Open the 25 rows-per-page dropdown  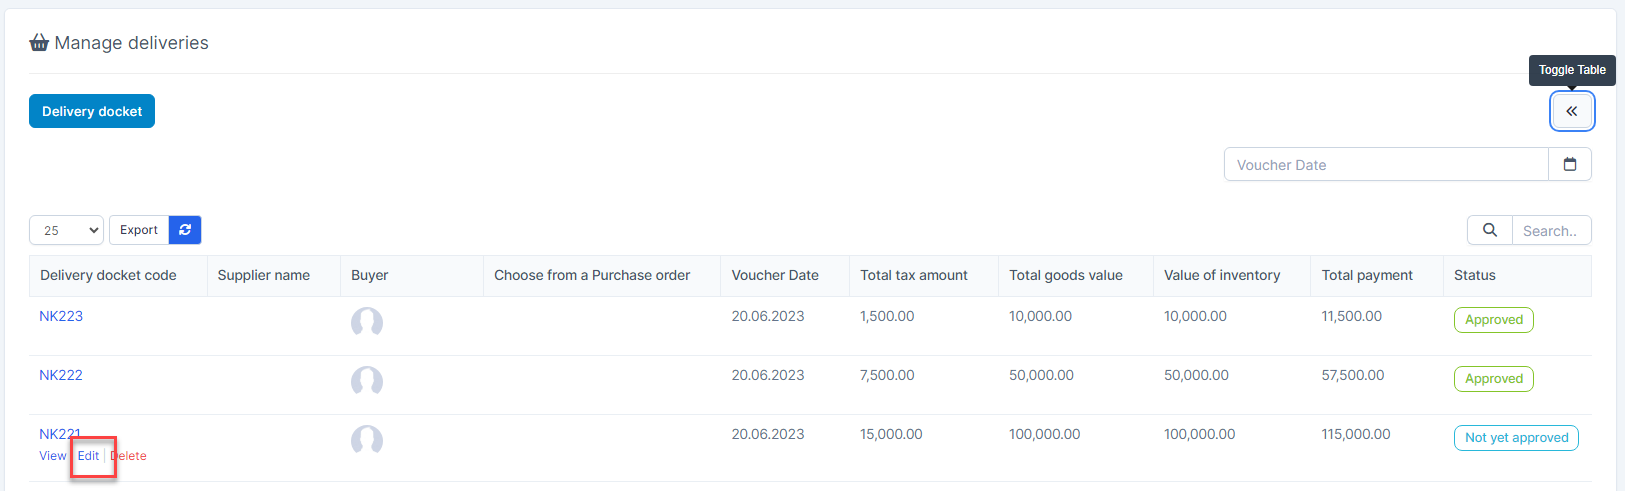point(66,230)
